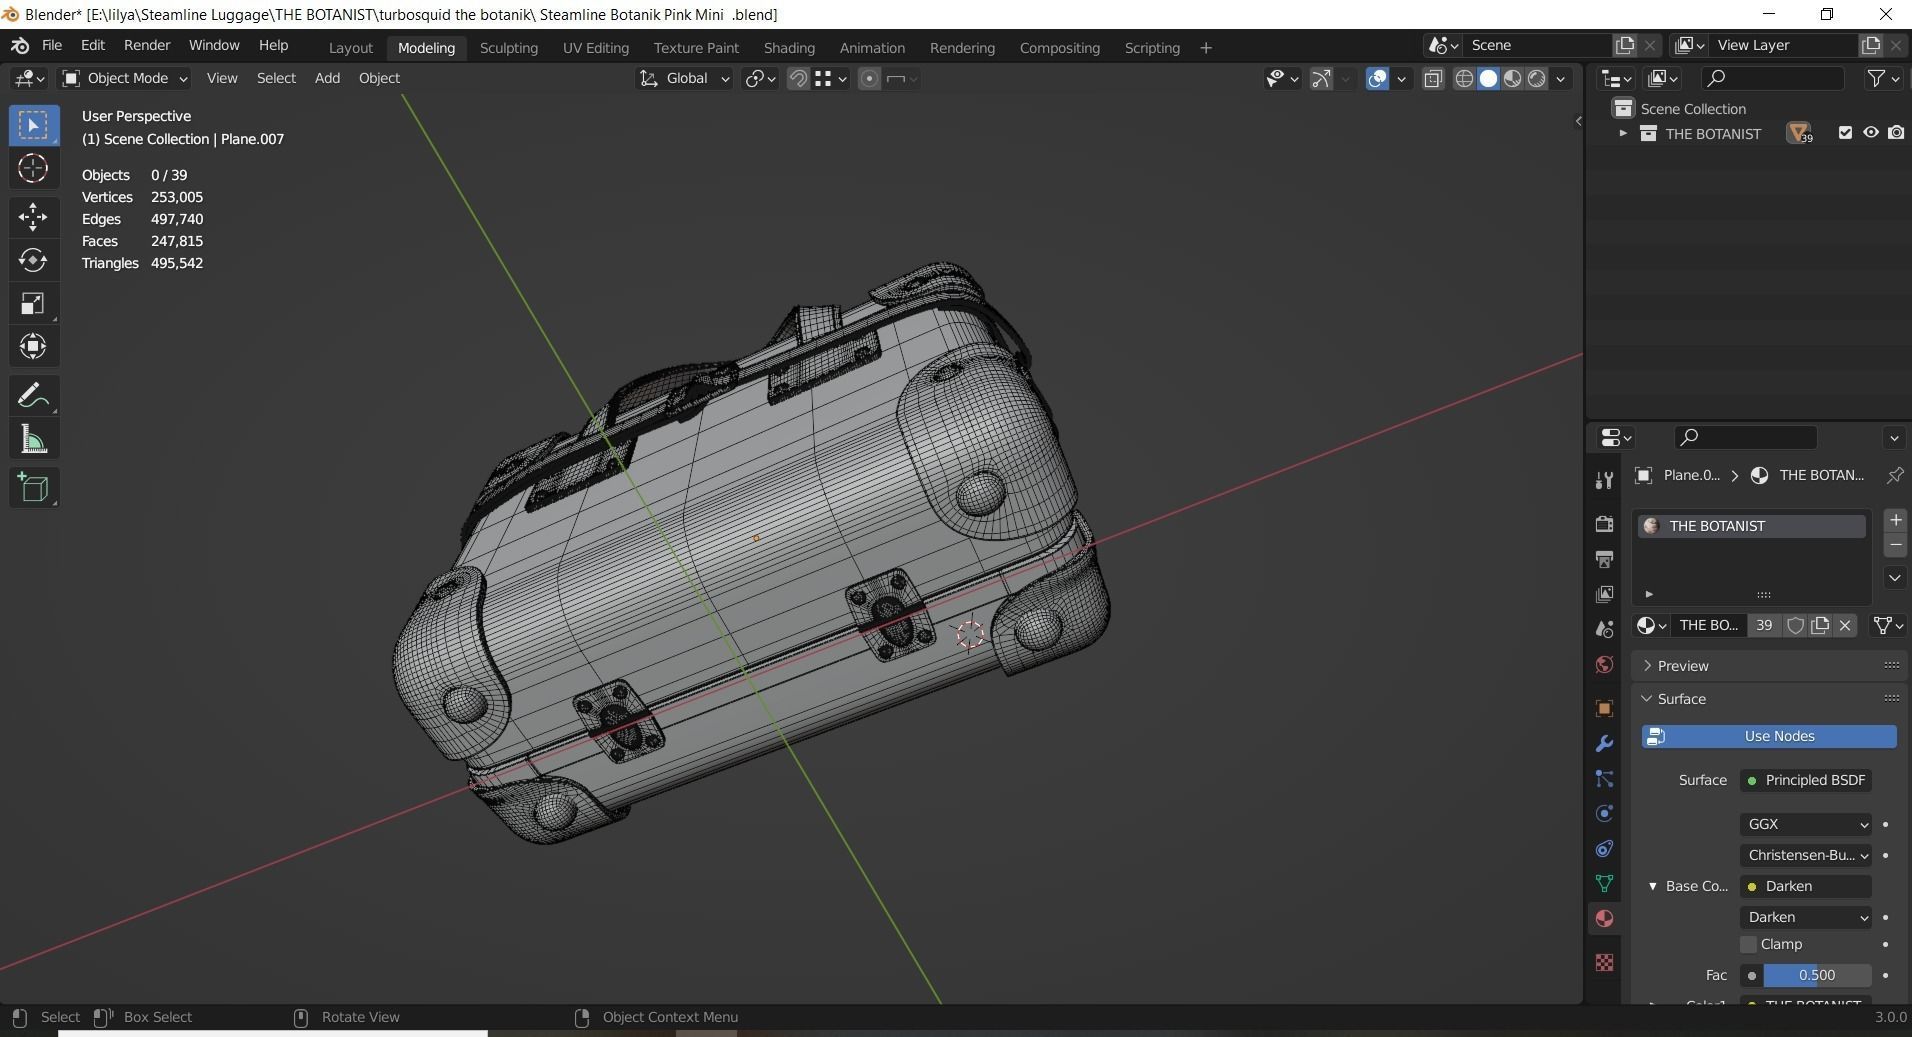Image resolution: width=1912 pixels, height=1037 pixels.
Task: Switch to the Scale tool
Action: click(33, 303)
